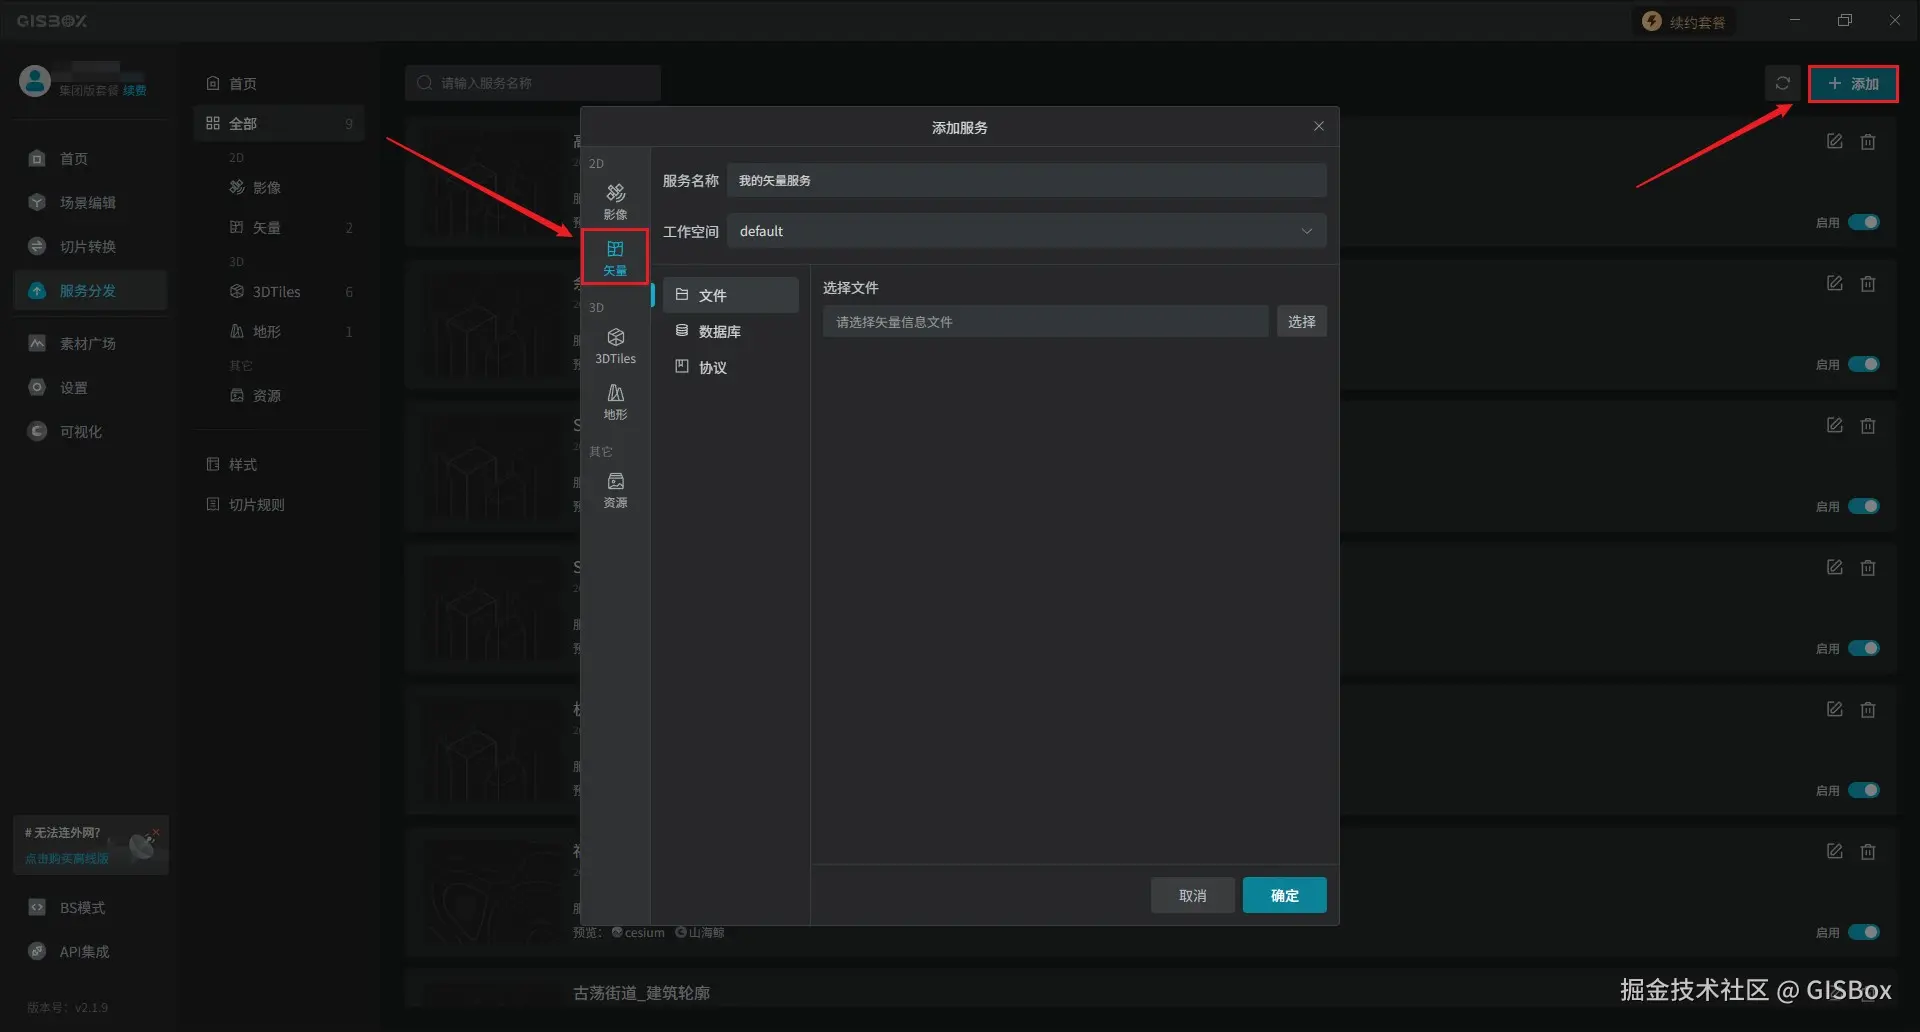Preview service with cesium option

(x=638, y=932)
